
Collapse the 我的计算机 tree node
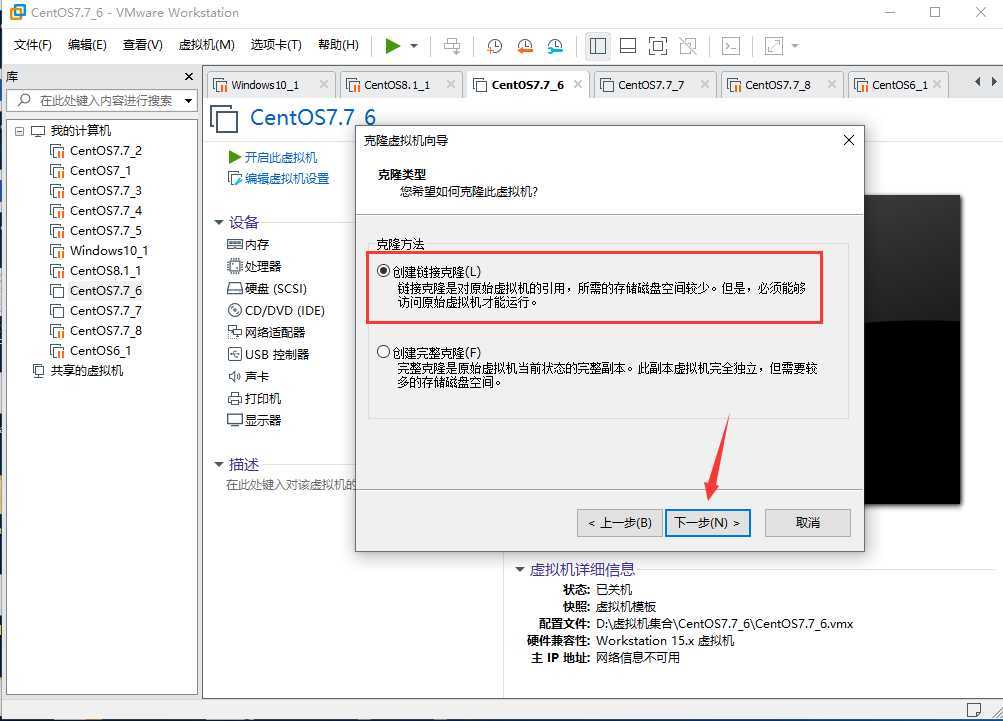[x=19, y=131]
